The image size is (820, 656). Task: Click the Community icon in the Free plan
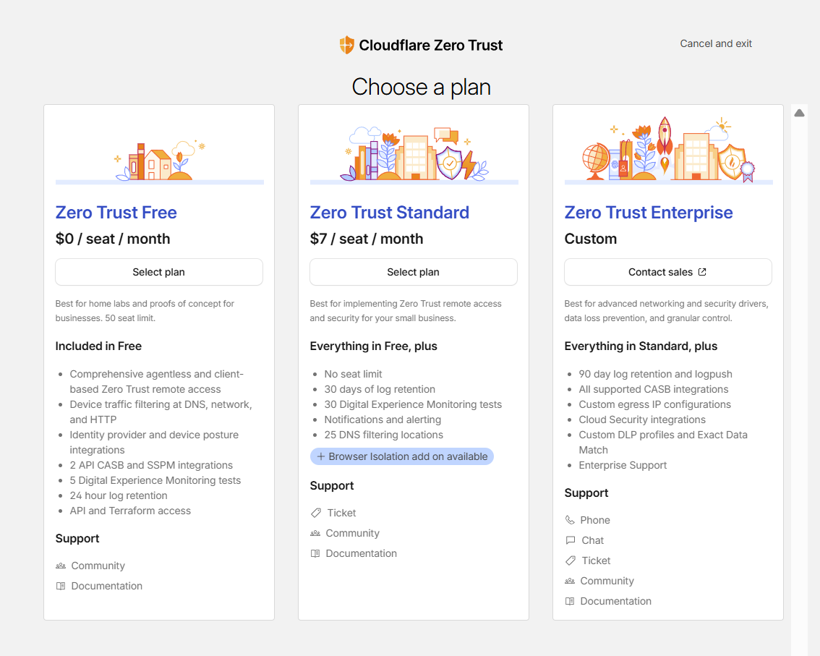click(x=61, y=565)
